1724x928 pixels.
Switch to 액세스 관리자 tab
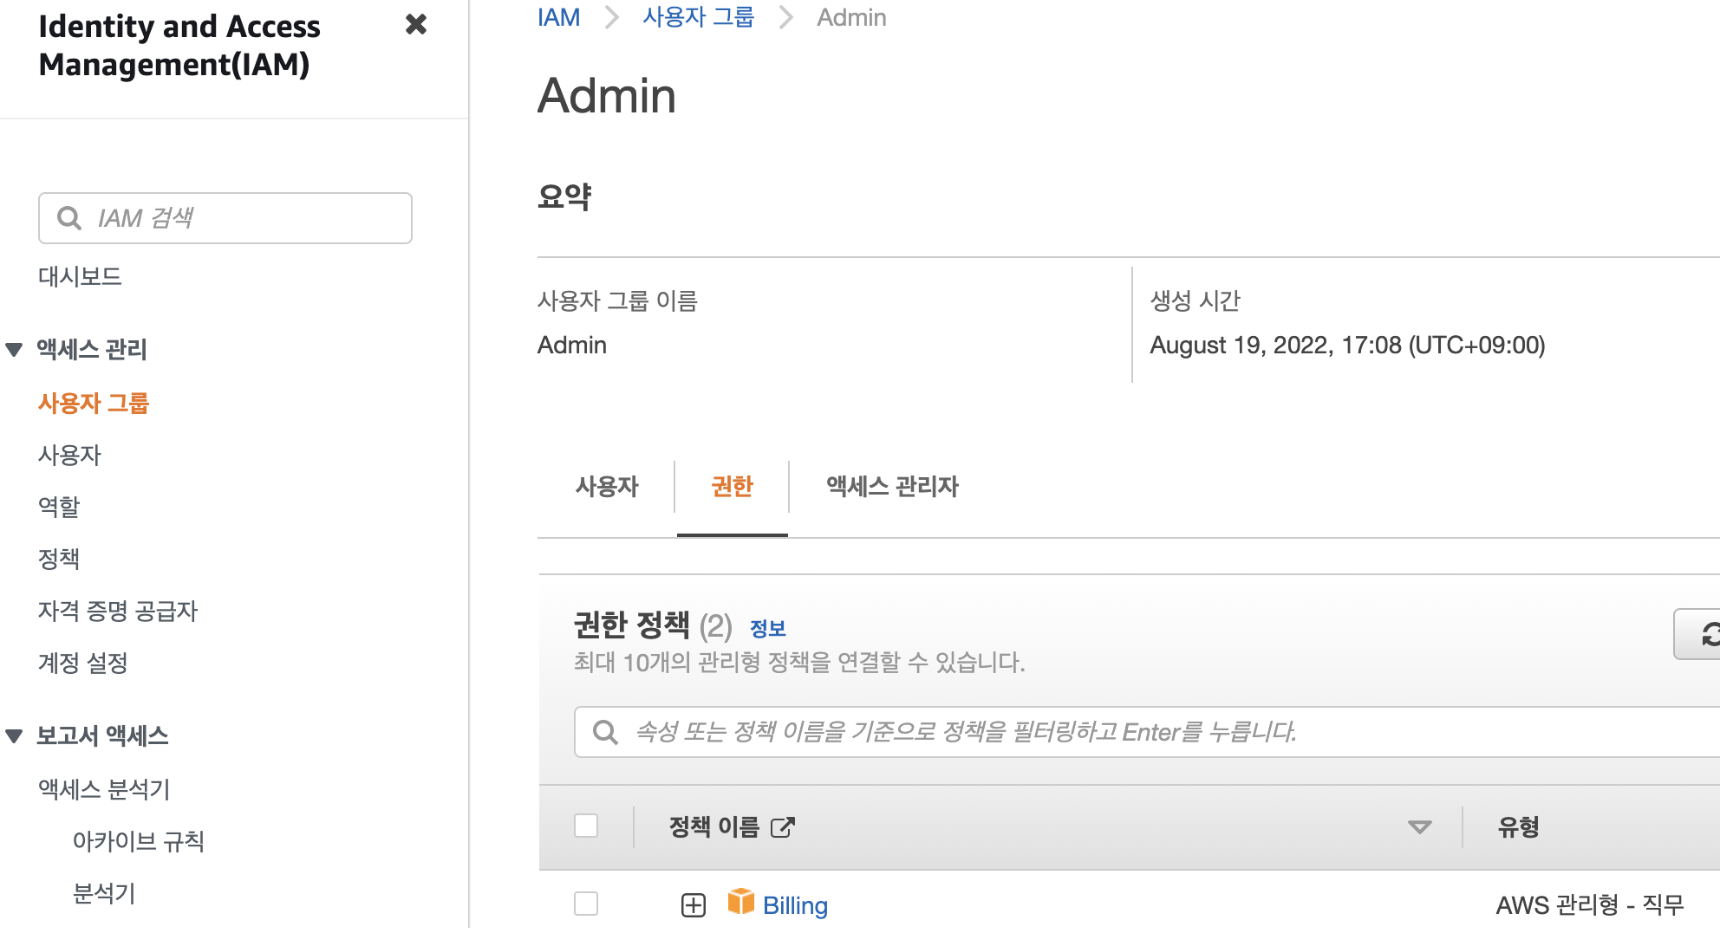pyautogui.click(x=892, y=487)
